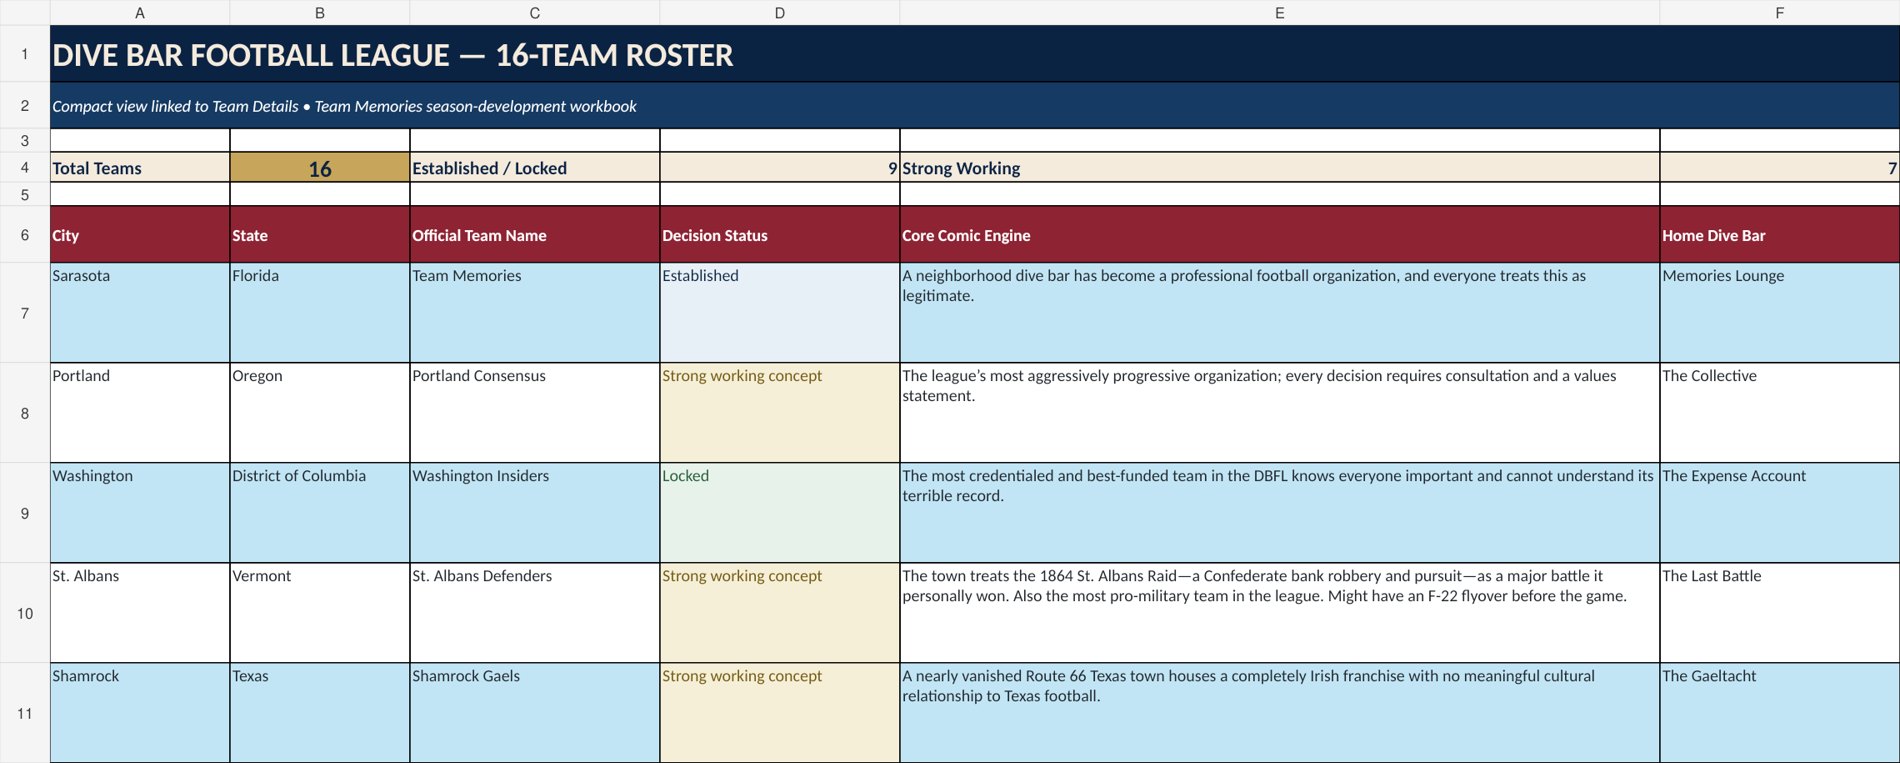Select row 10 header

tap(25, 613)
